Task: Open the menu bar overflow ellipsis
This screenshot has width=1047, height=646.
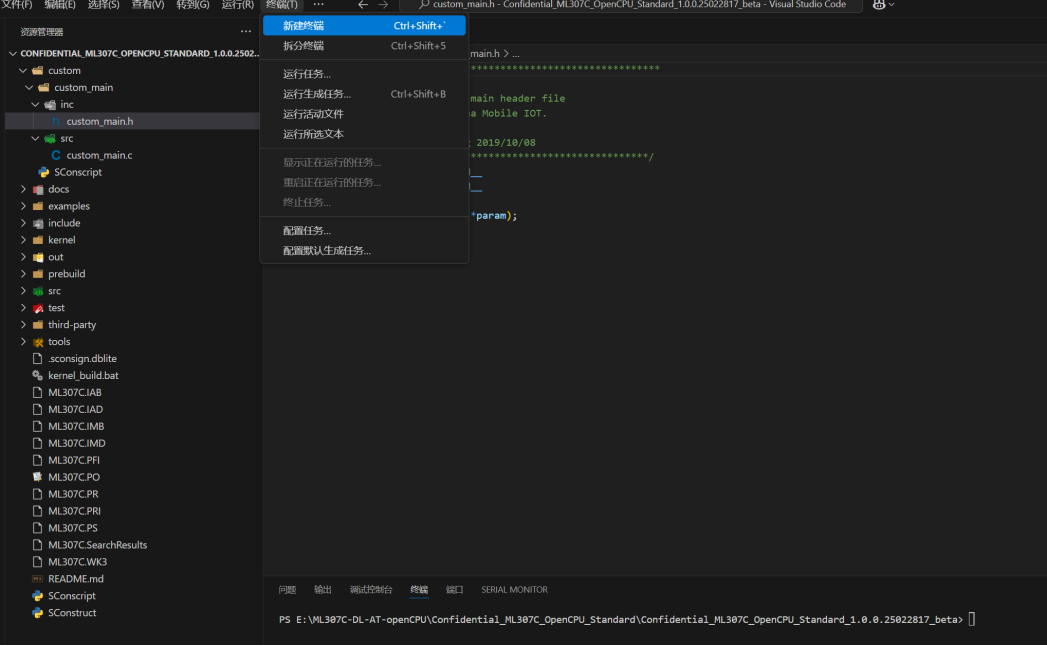Action: coord(319,5)
